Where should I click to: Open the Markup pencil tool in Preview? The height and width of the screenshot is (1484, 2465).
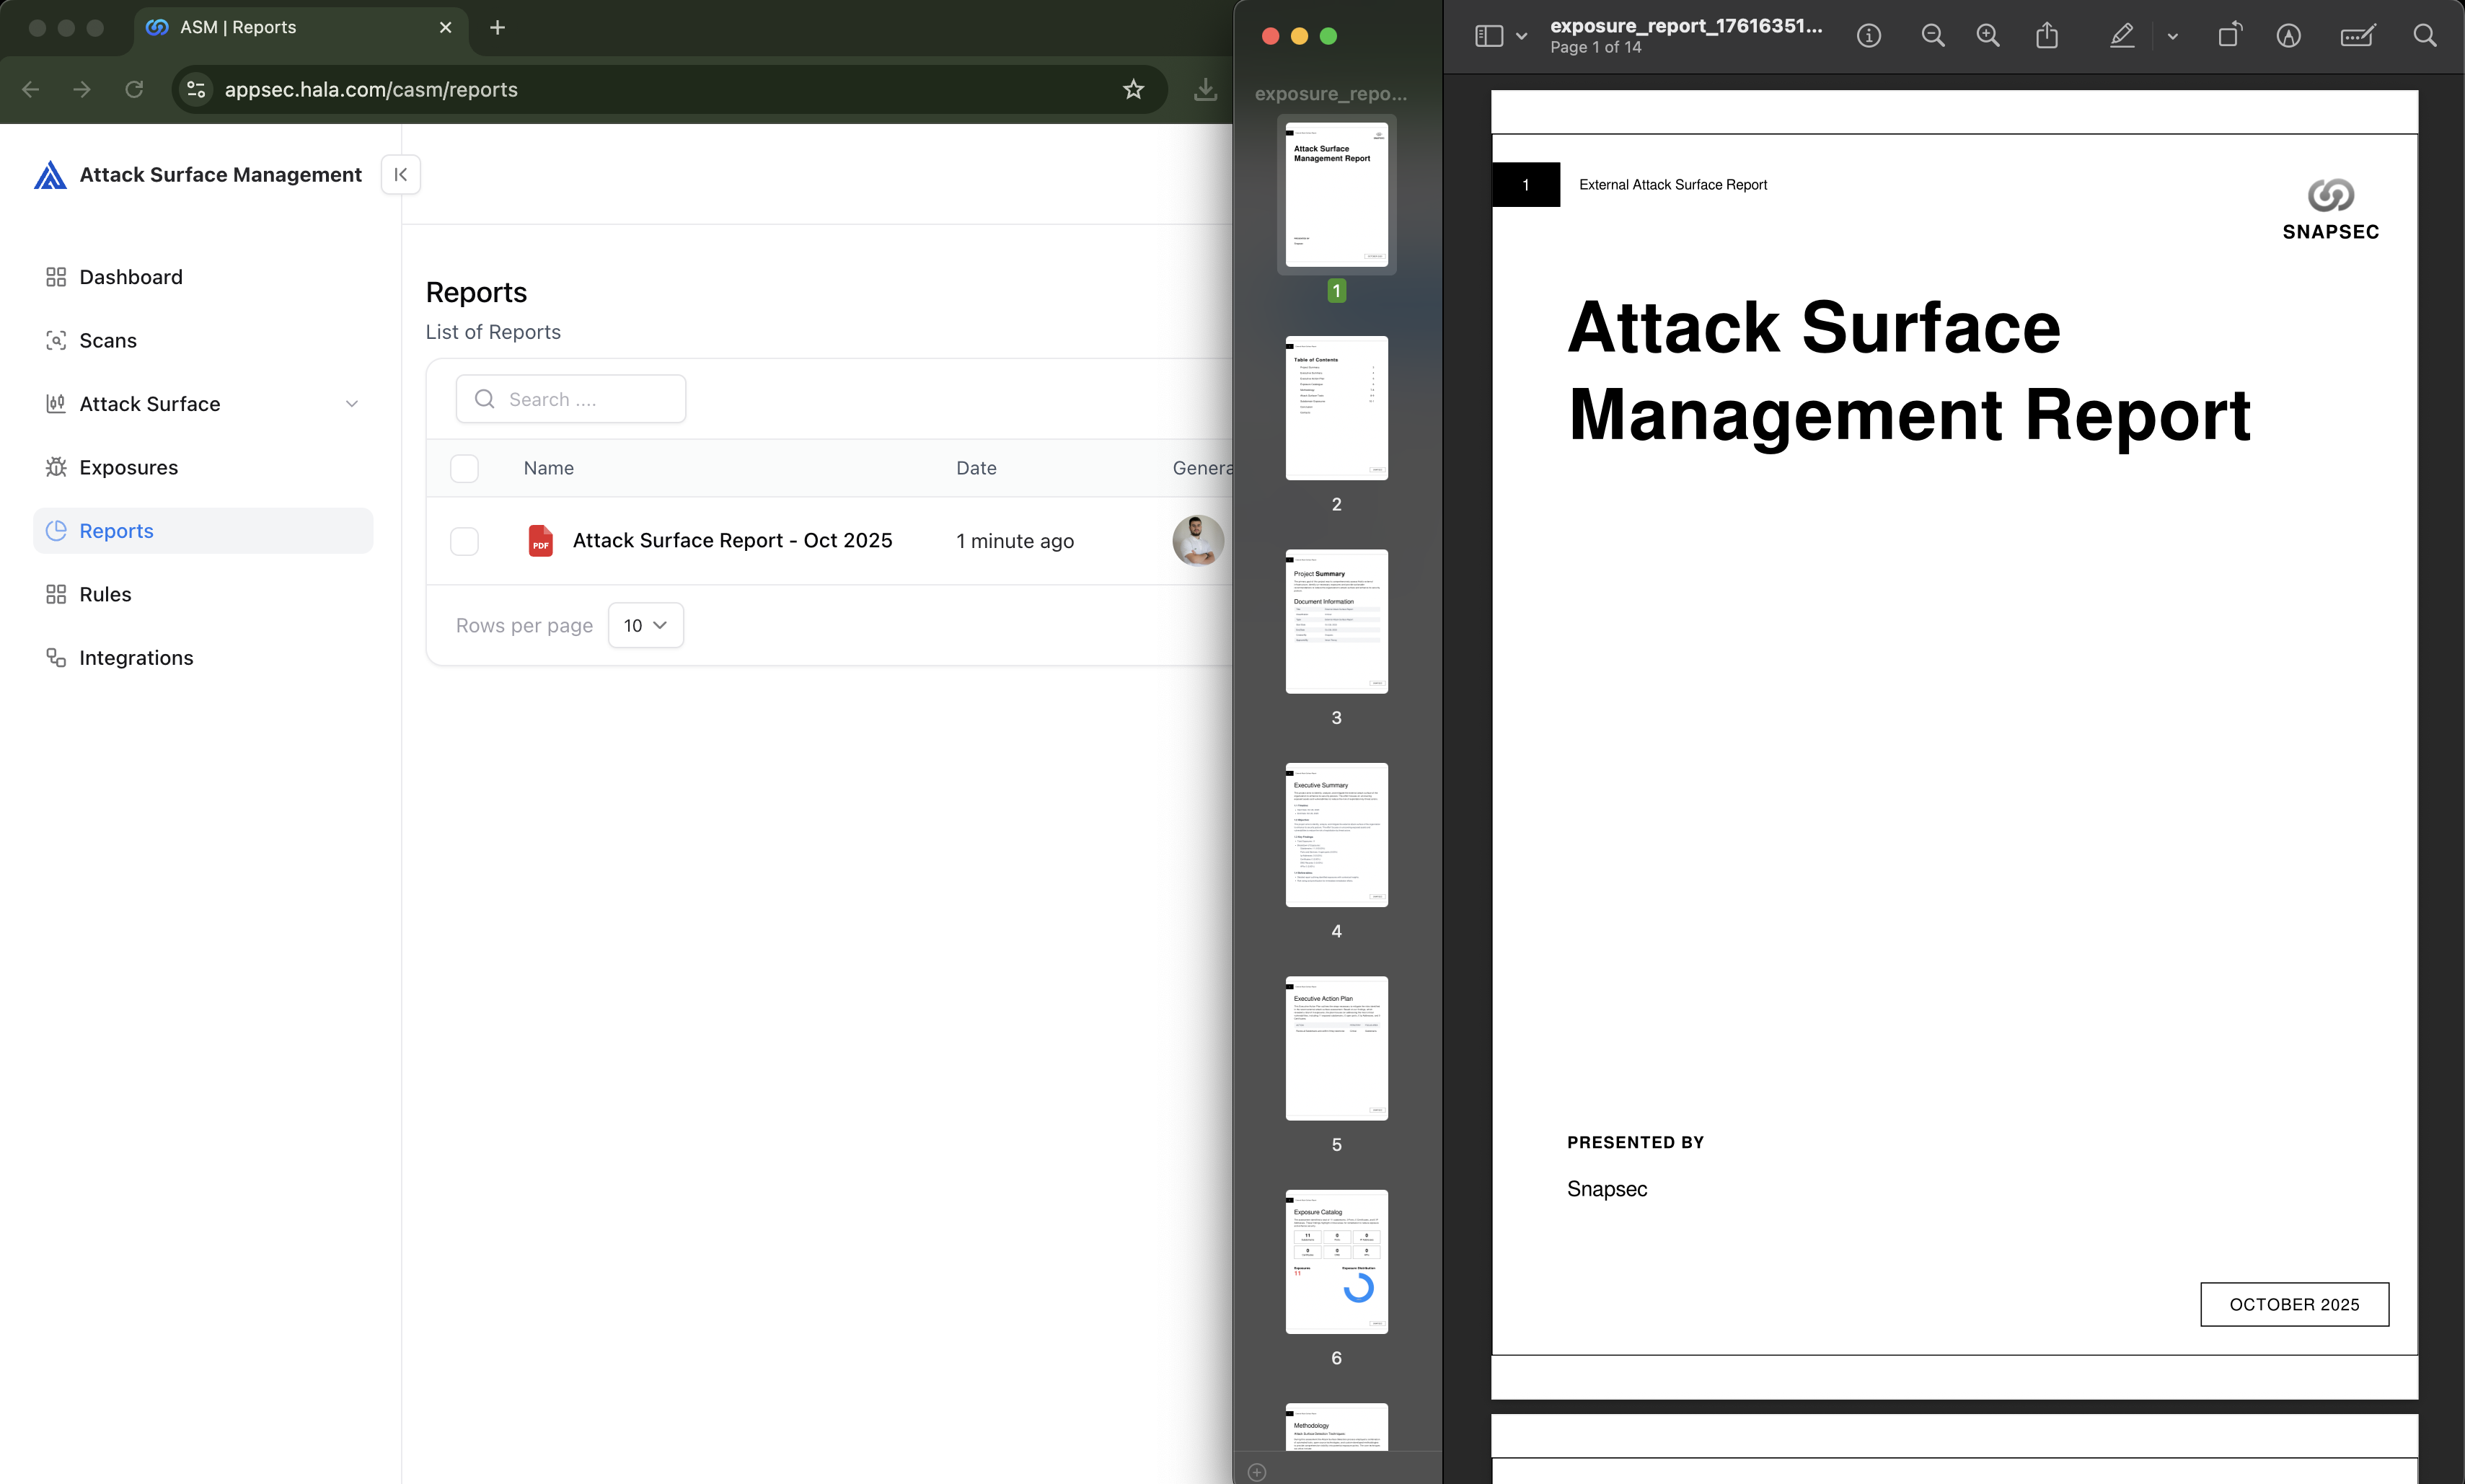click(2122, 36)
